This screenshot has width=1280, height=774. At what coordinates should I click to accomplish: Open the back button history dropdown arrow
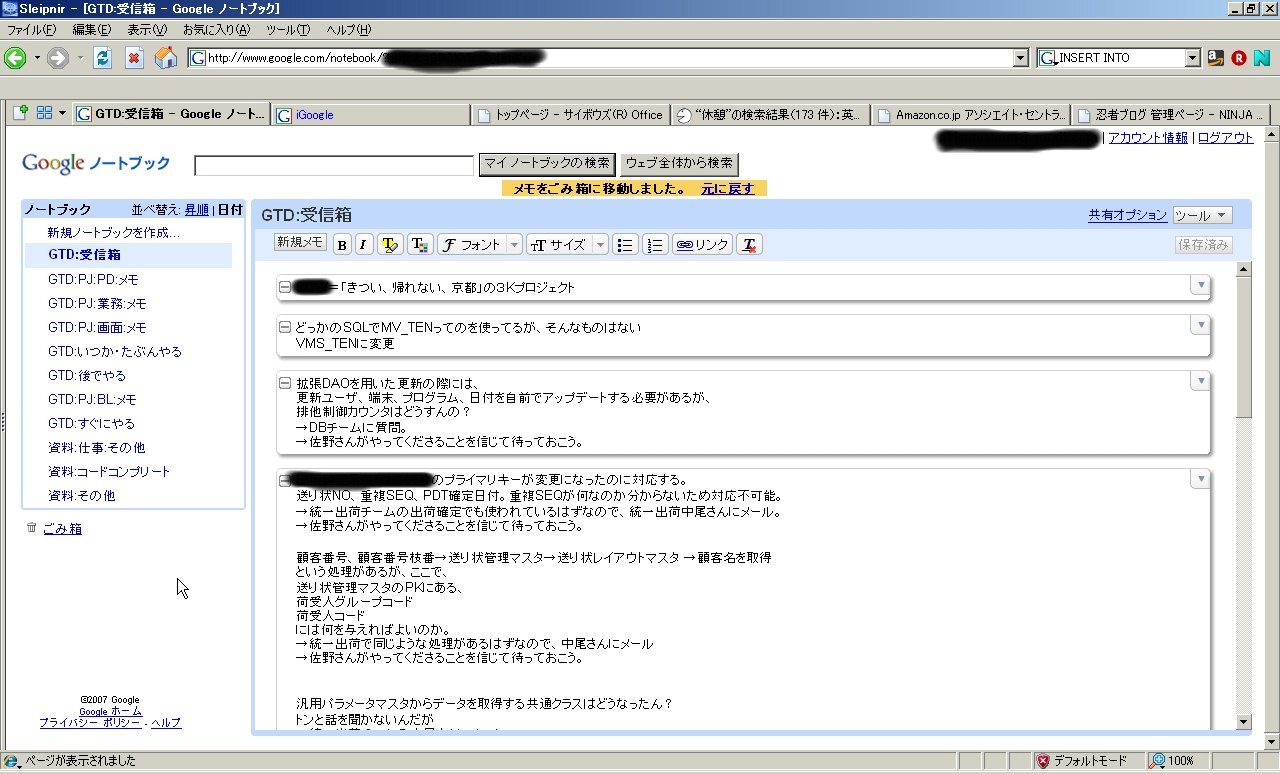37,58
